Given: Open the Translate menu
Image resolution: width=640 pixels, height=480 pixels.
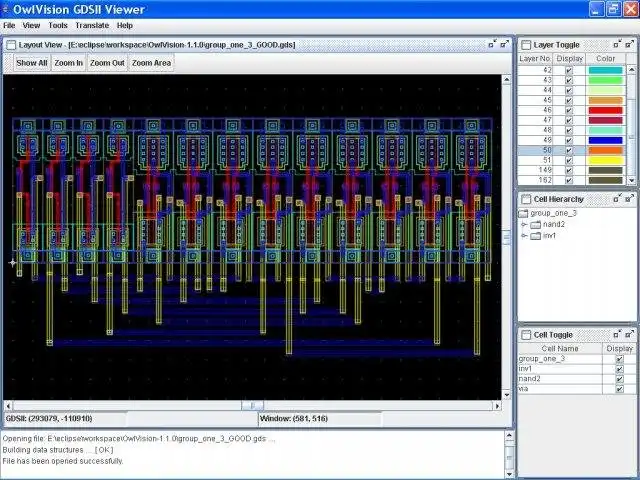Looking at the screenshot, I should (x=92, y=25).
